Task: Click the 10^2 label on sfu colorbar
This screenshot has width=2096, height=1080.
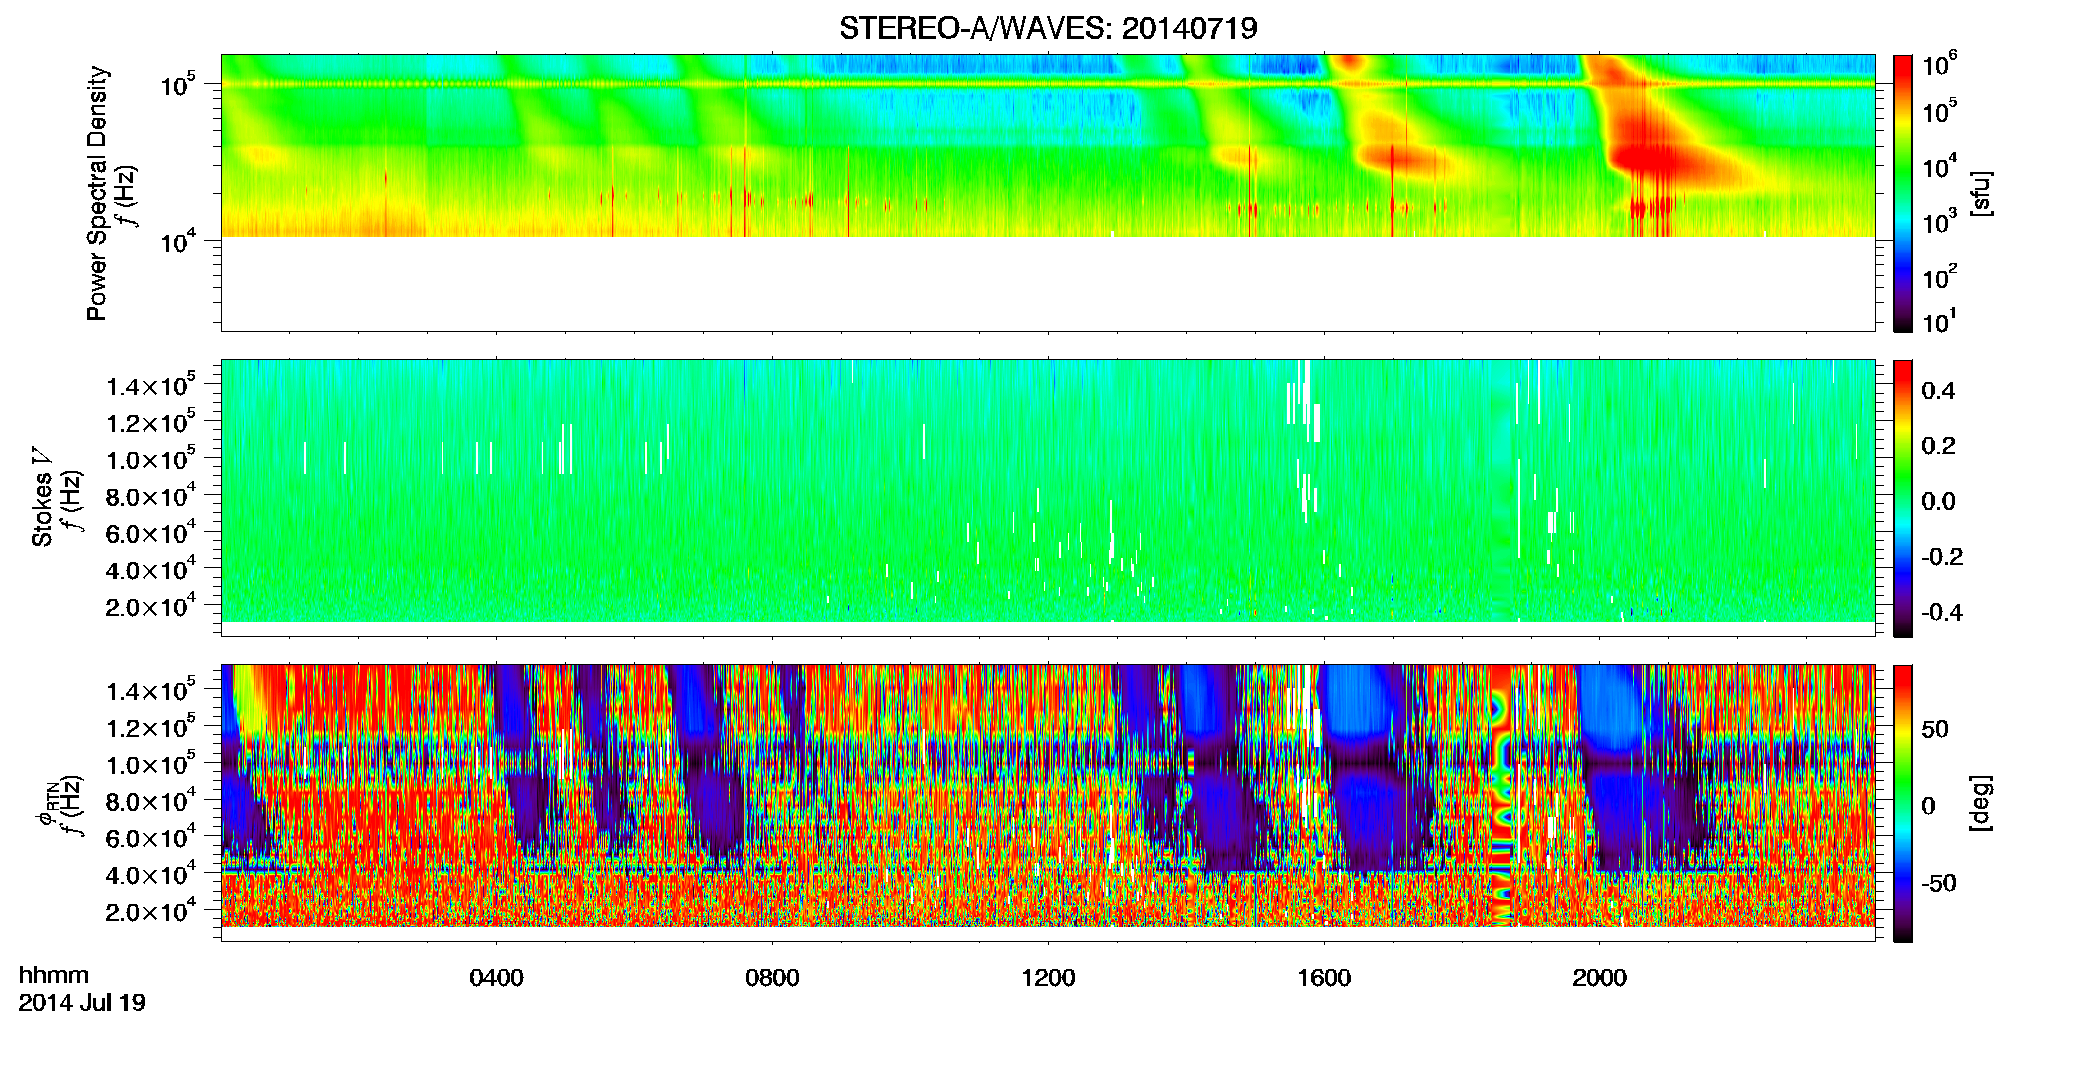Action: coord(1939,277)
